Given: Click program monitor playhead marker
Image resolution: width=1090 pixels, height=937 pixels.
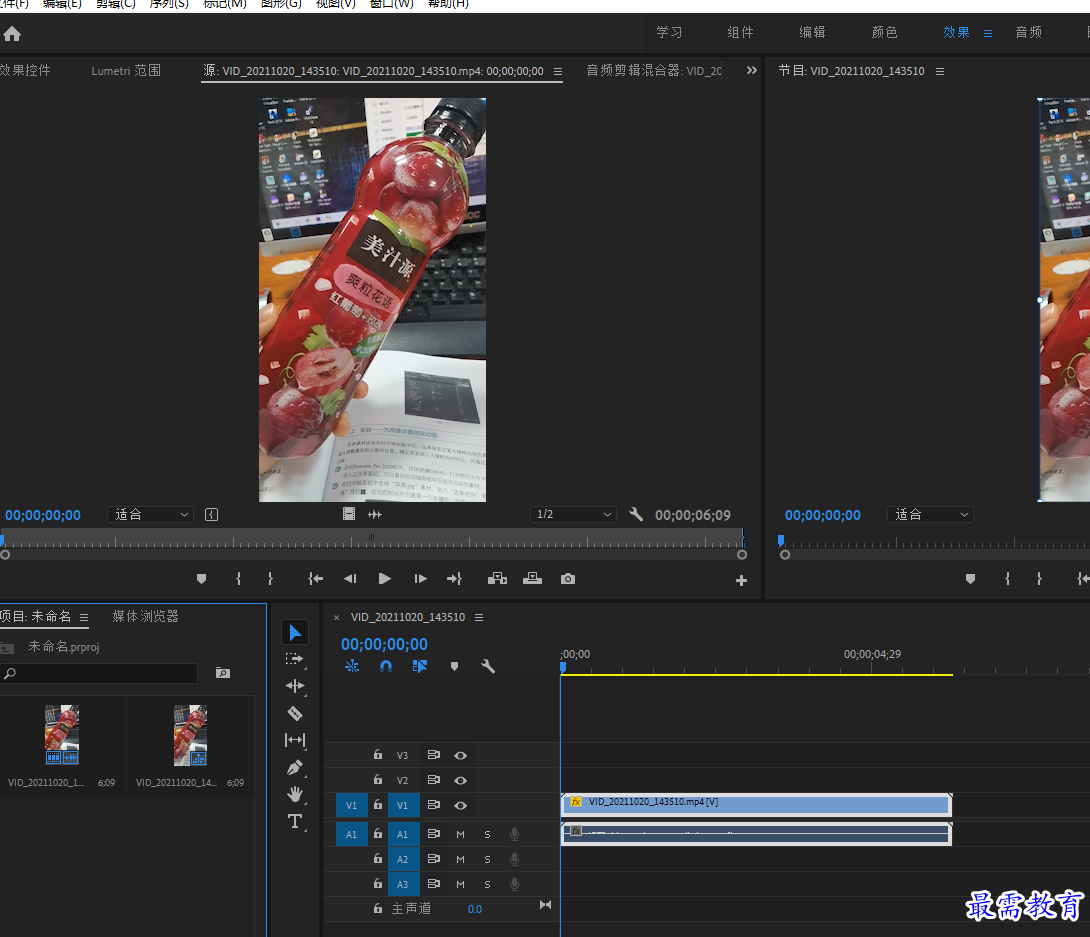Looking at the screenshot, I should click(781, 540).
